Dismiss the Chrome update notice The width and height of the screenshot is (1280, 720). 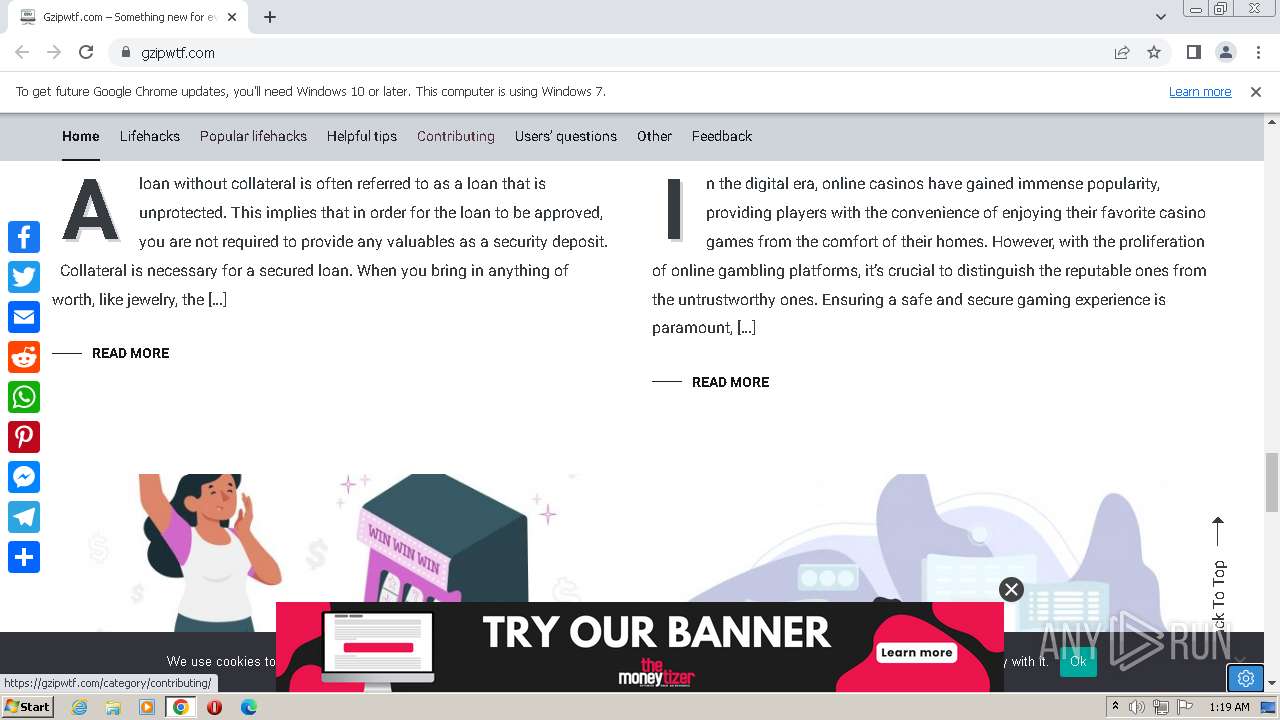[1256, 91]
